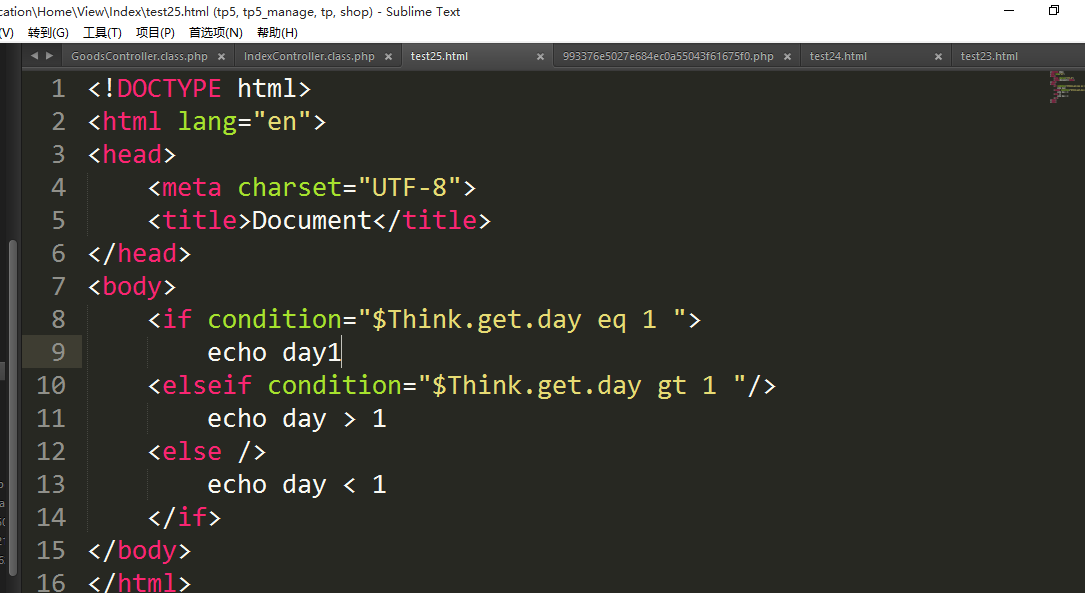Image resolution: width=1085 pixels, height=593 pixels.
Task: Open the test23.html tab
Action: (x=989, y=57)
